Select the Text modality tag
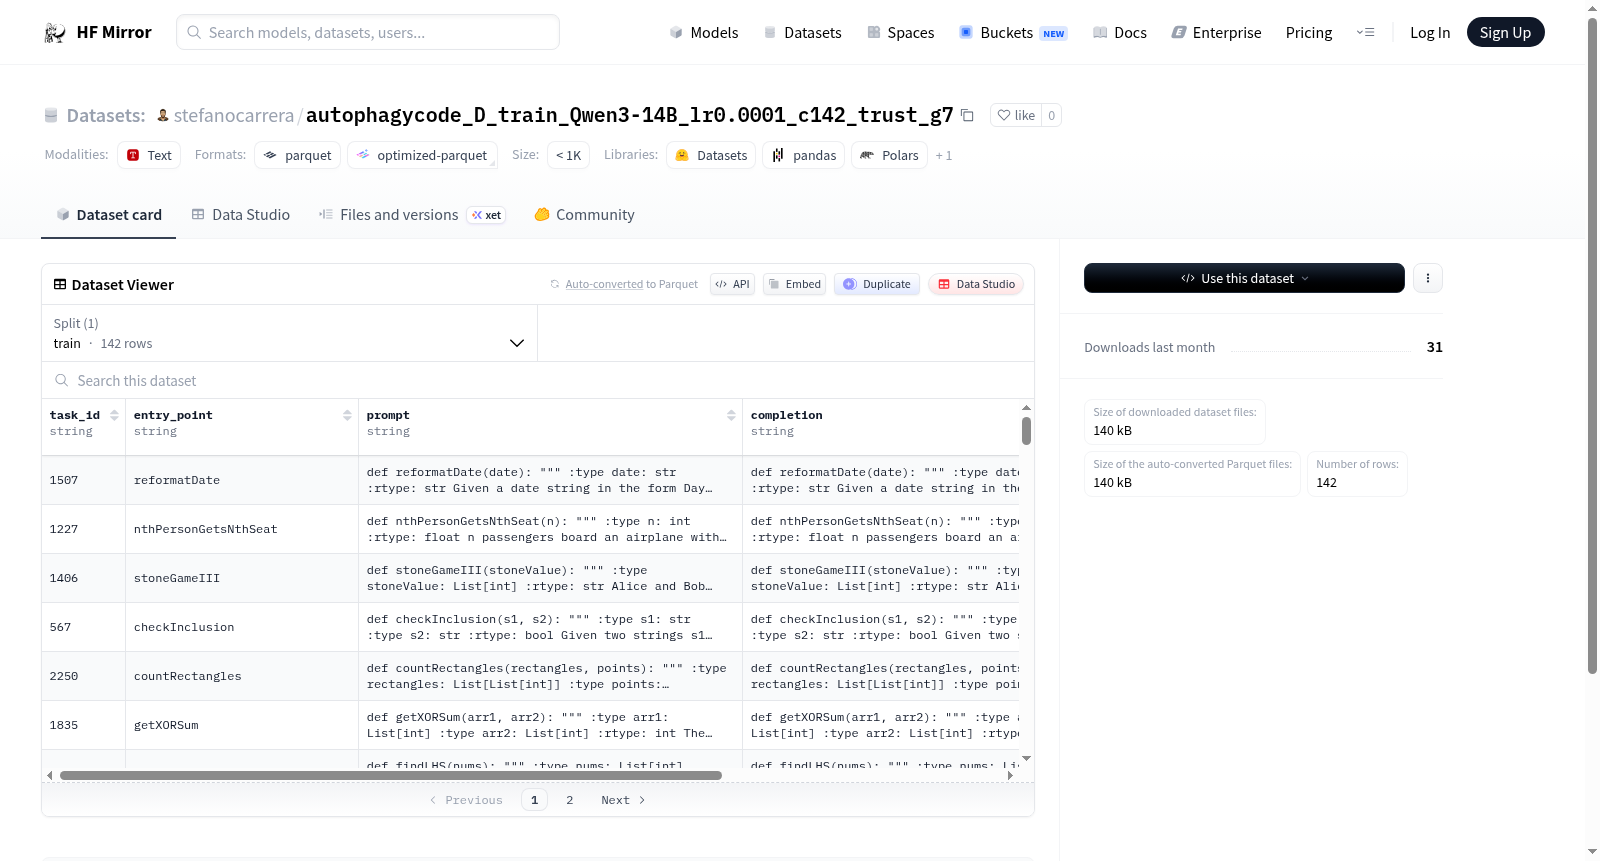 (149, 155)
